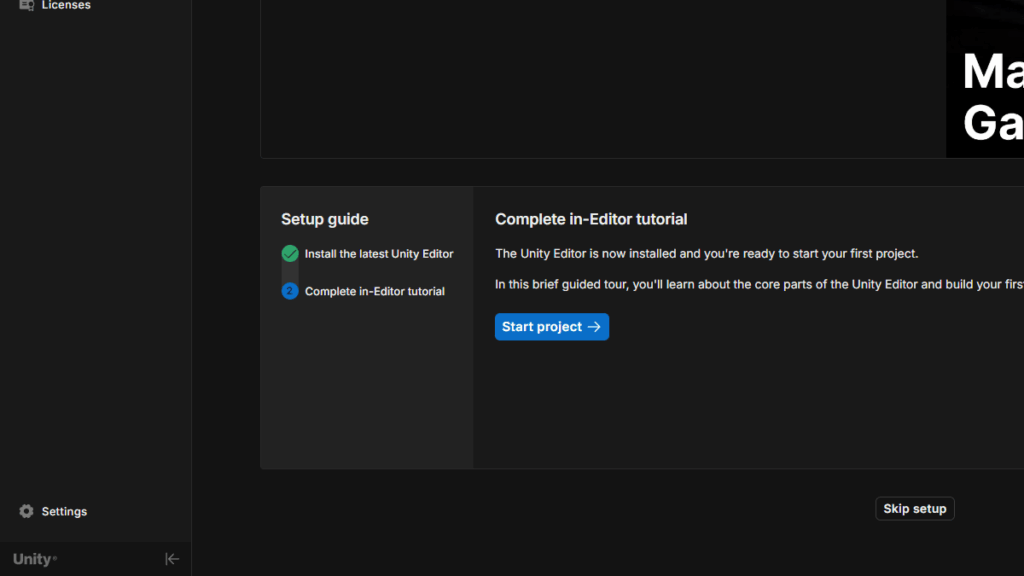The image size is (1024, 576).
Task: Click the Skip setup button
Action: [914, 509]
